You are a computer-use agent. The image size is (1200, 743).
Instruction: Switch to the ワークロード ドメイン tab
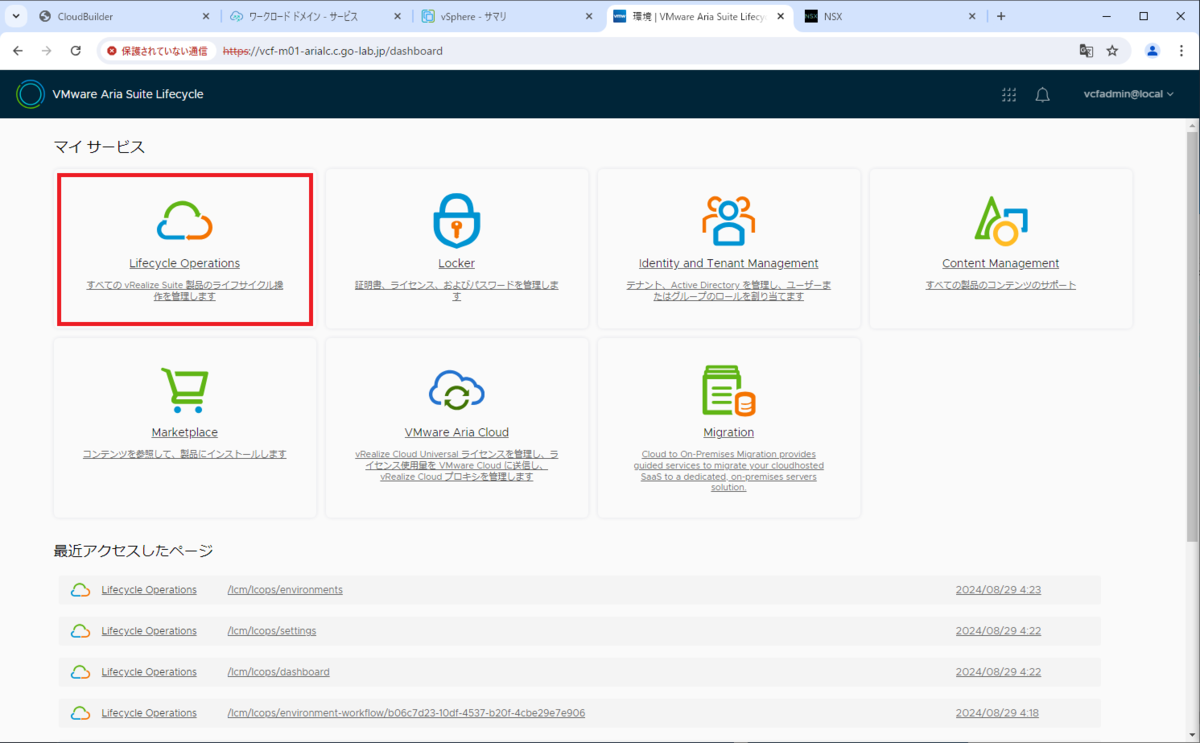[316, 16]
